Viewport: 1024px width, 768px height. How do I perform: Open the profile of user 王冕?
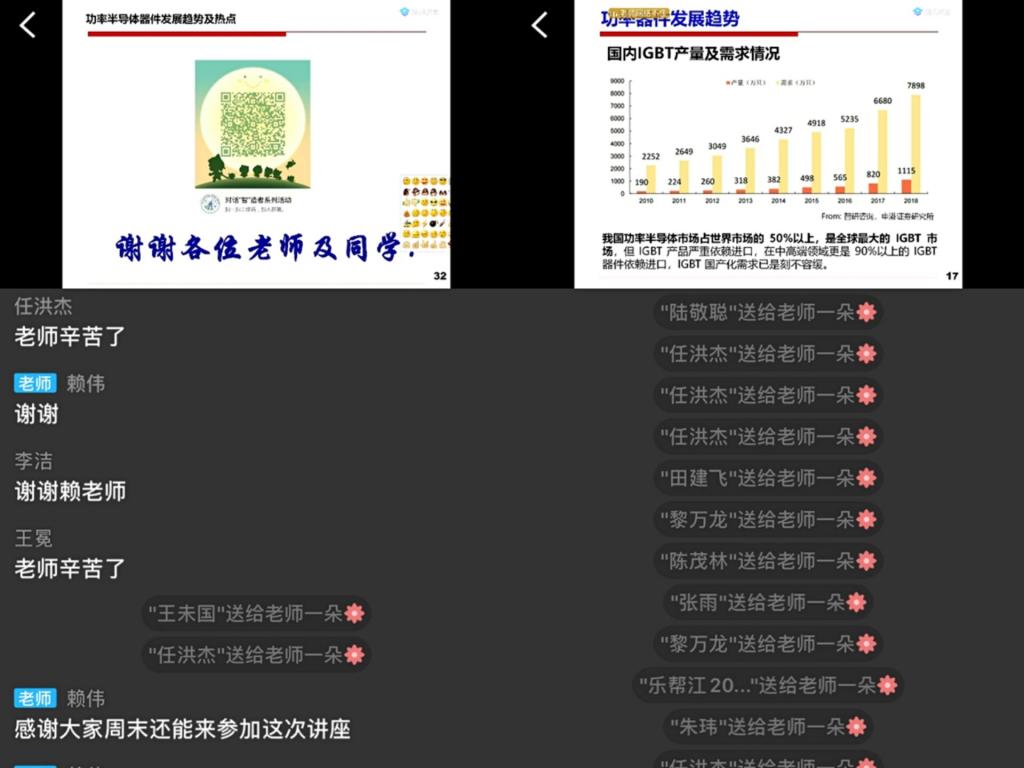coord(33,539)
